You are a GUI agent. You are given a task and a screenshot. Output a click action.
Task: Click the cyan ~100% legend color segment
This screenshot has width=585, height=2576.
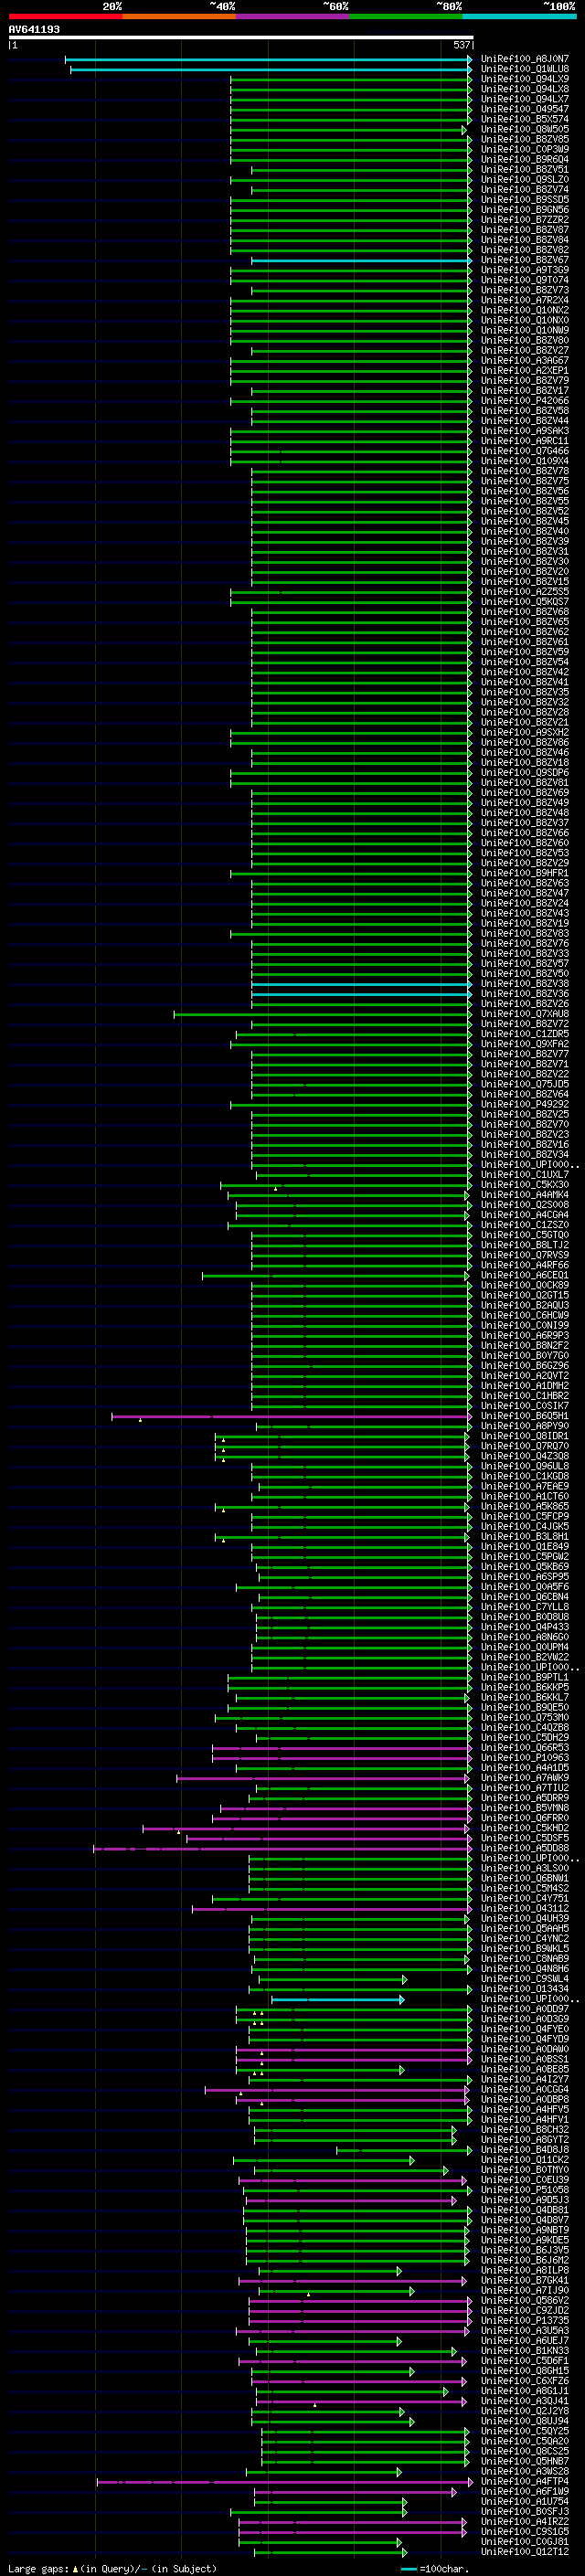point(520,16)
